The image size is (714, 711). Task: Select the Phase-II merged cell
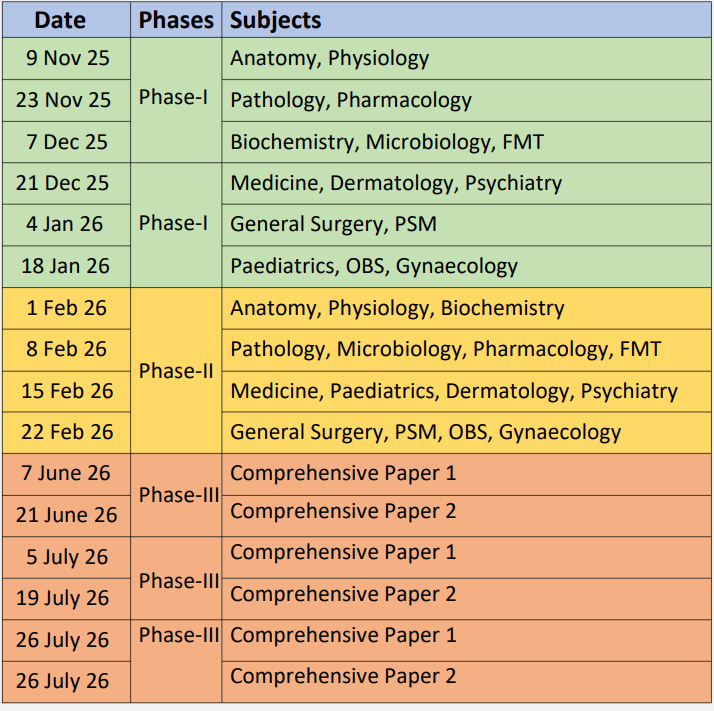click(x=176, y=371)
